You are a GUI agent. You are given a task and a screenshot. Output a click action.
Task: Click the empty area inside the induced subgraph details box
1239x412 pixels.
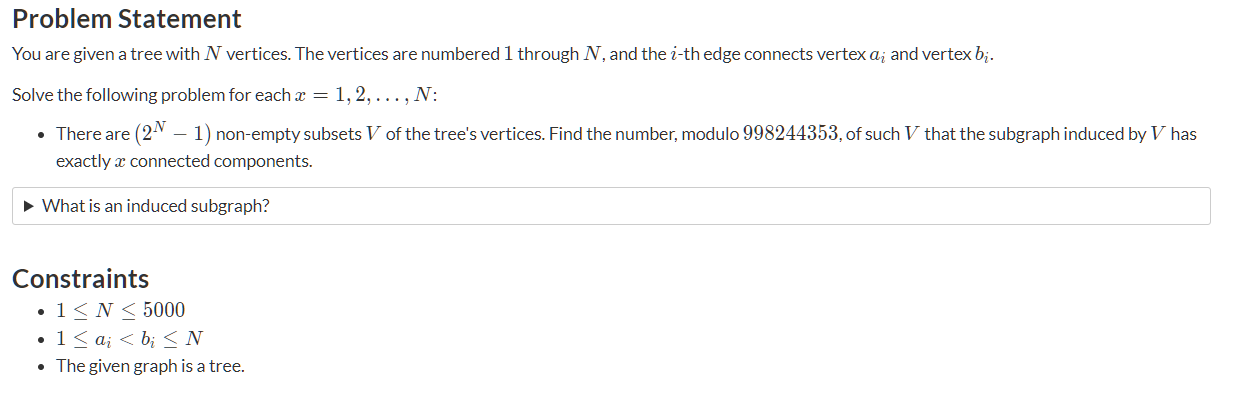(740, 206)
